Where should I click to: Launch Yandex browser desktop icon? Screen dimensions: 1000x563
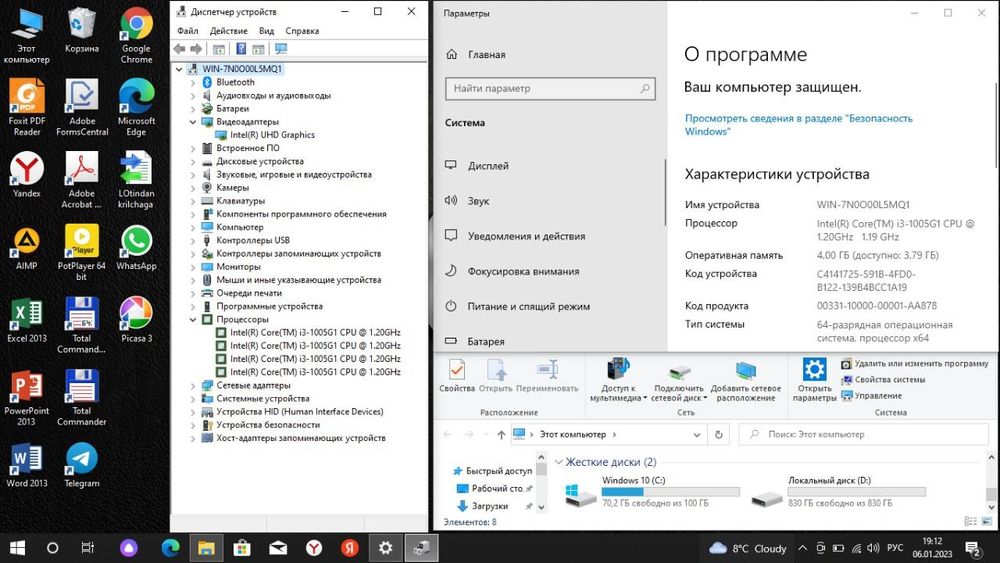click(x=27, y=175)
